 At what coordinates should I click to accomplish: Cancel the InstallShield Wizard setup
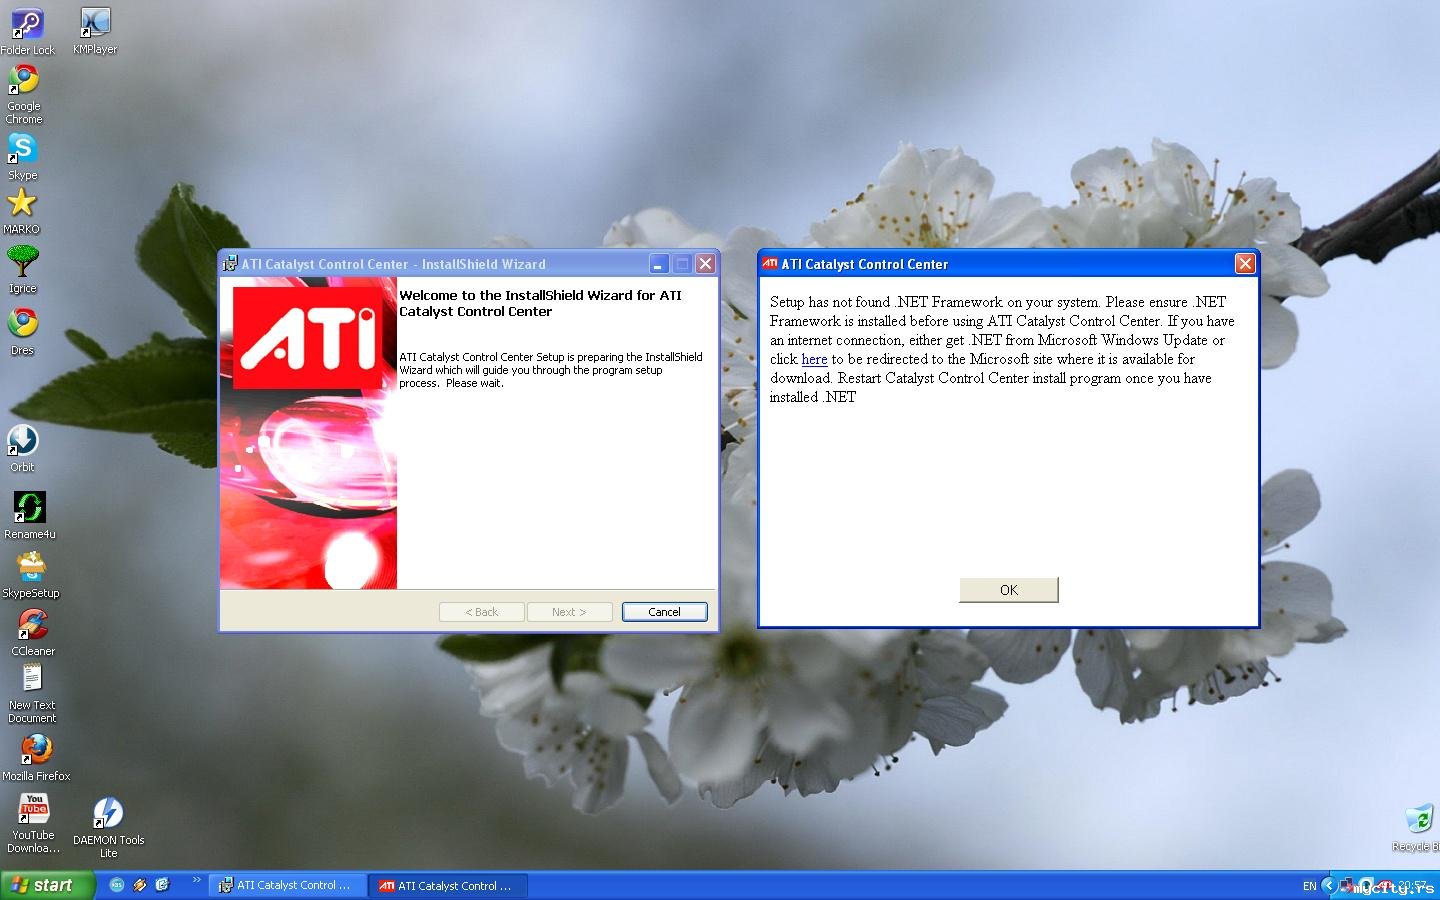coord(664,612)
